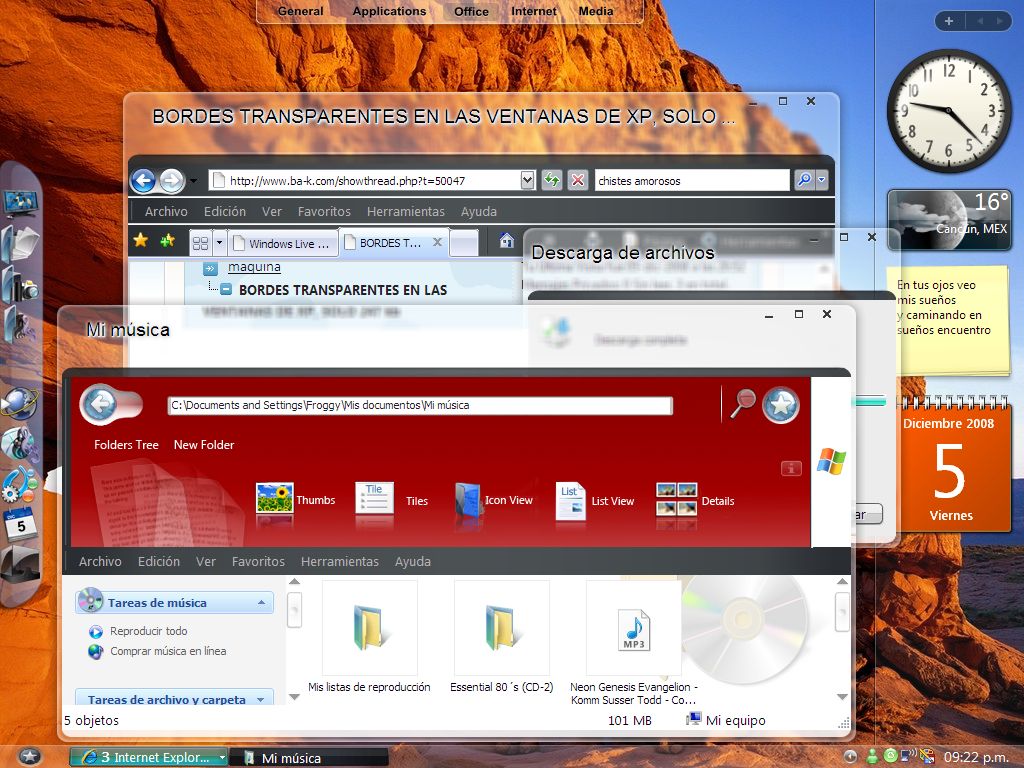Click Reproducir todo link
The height and width of the screenshot is (768, 1024).
coord(148,631)
